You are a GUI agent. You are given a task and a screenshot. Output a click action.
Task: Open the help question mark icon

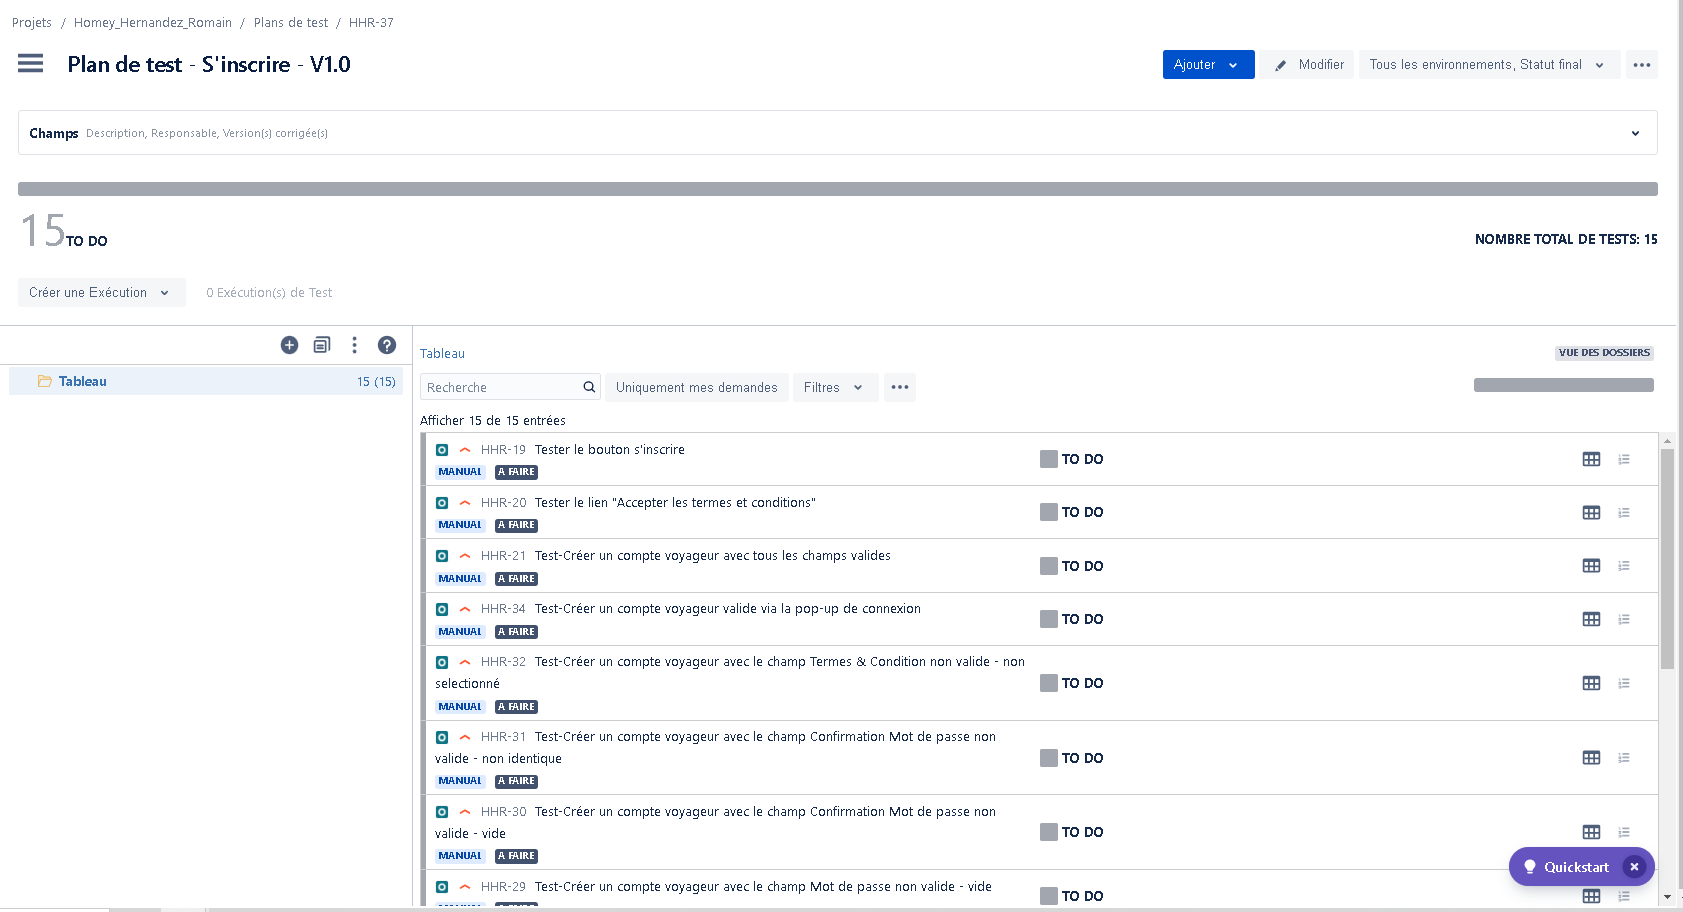pyautogui.click(x=387, y=345)
